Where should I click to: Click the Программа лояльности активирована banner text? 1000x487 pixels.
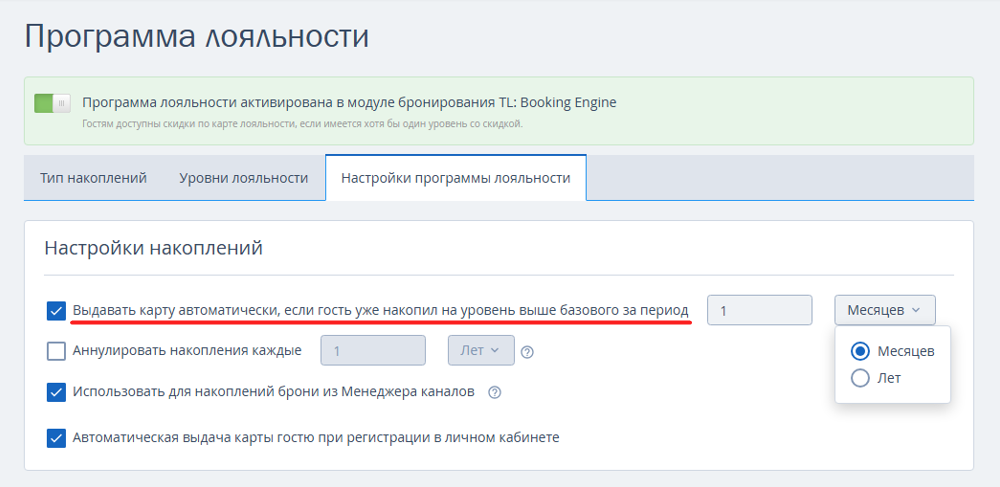349,102
